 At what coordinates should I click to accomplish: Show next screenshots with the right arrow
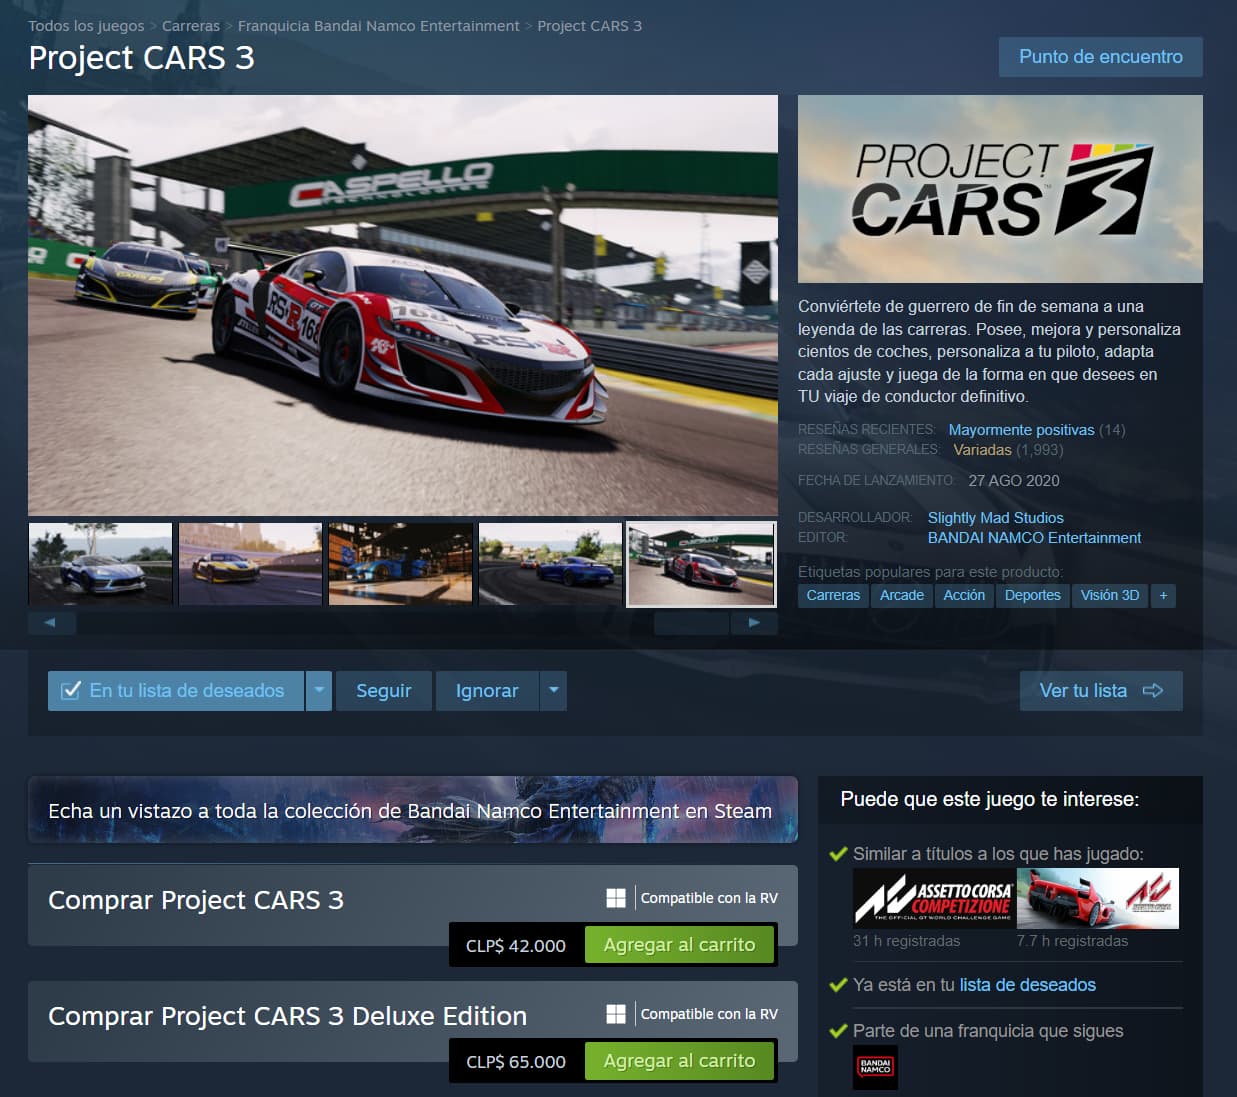(x=755, y=622)
